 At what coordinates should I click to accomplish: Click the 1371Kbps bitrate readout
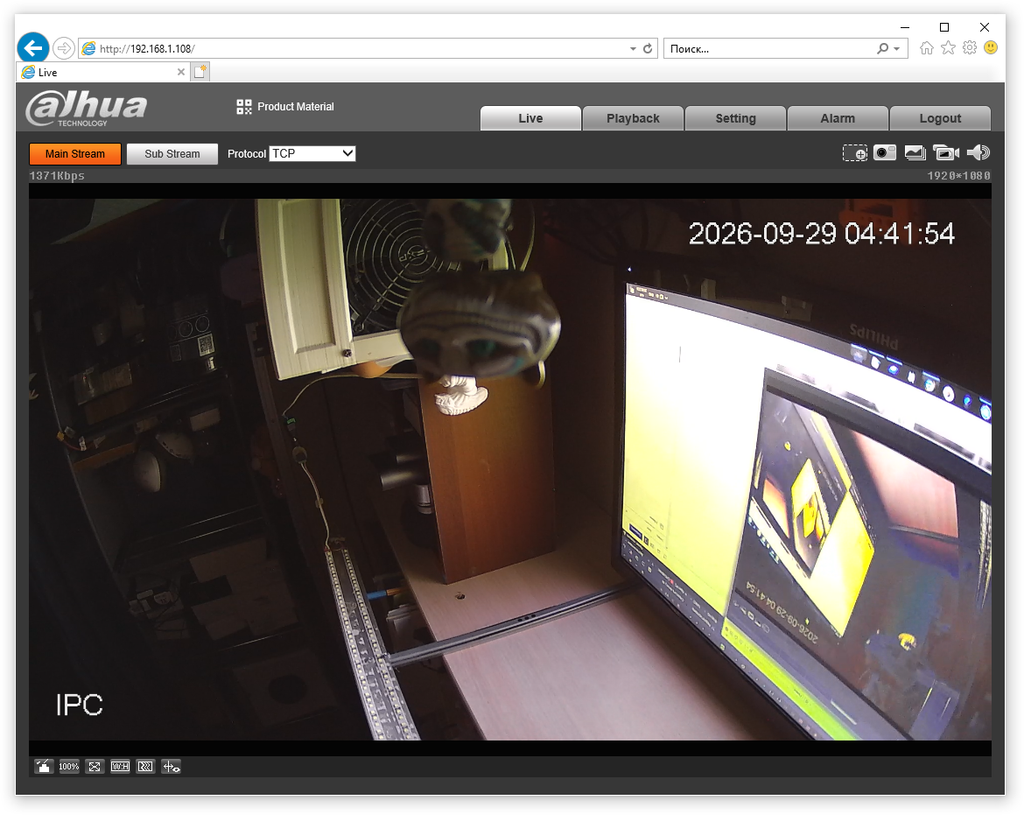pyautogui.click(x=57, y=176)
